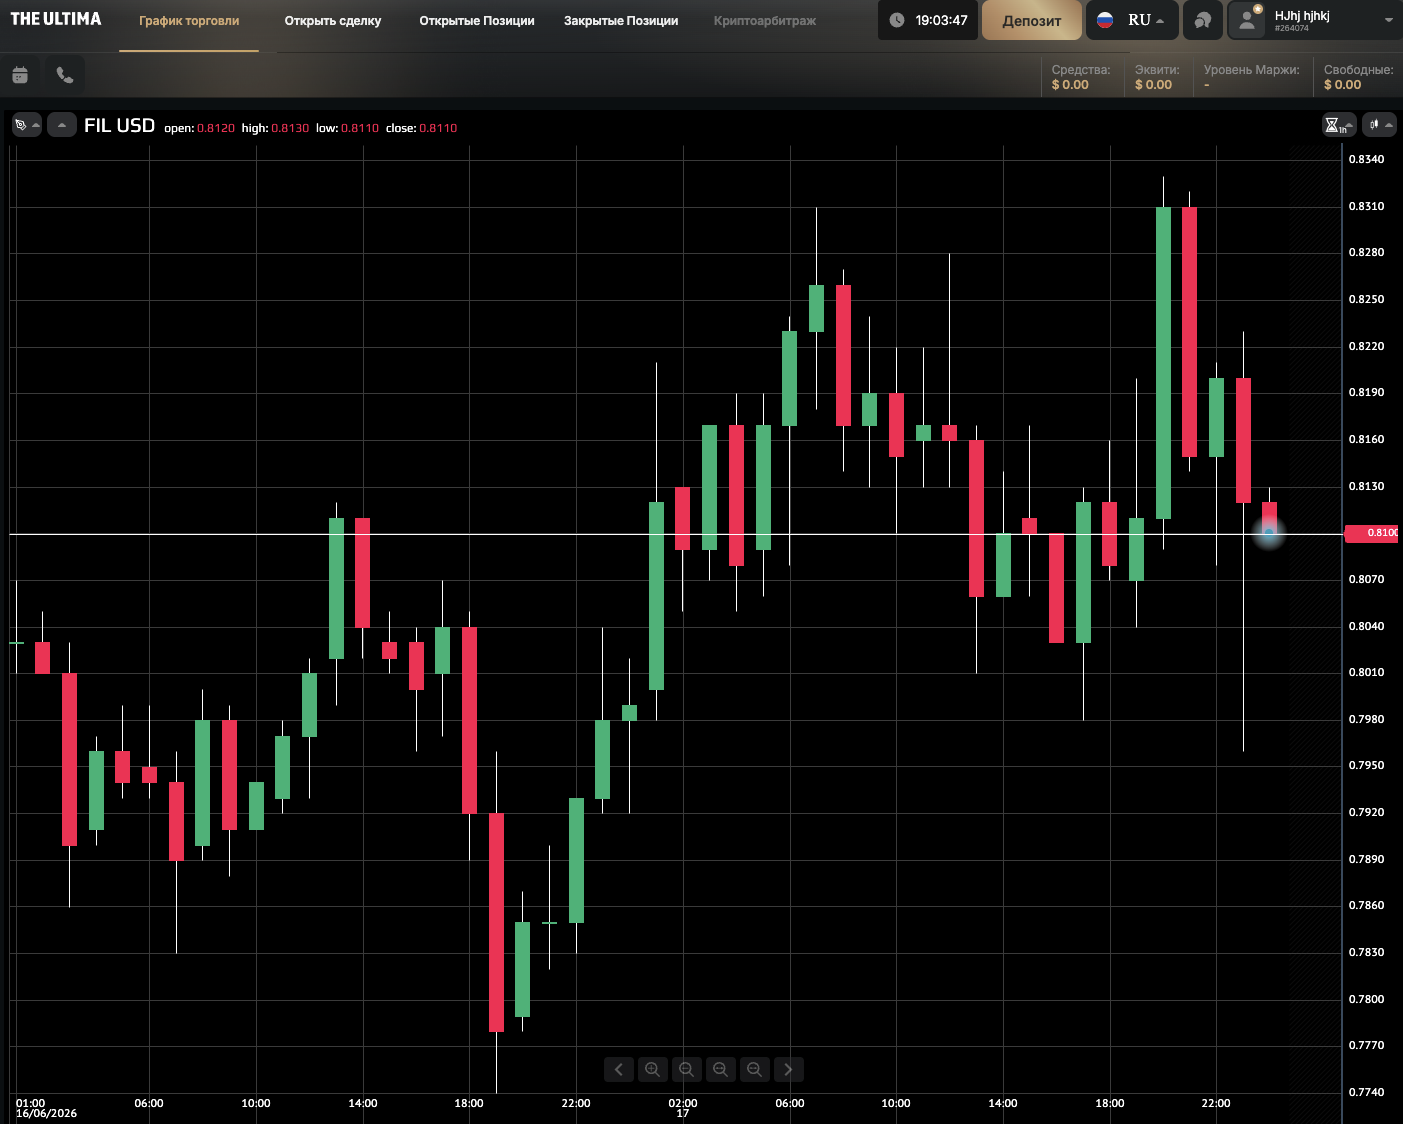Open the 1h timeframe dropdown
This screenshot has width=1403, height=1124.
click(1338, 125)
